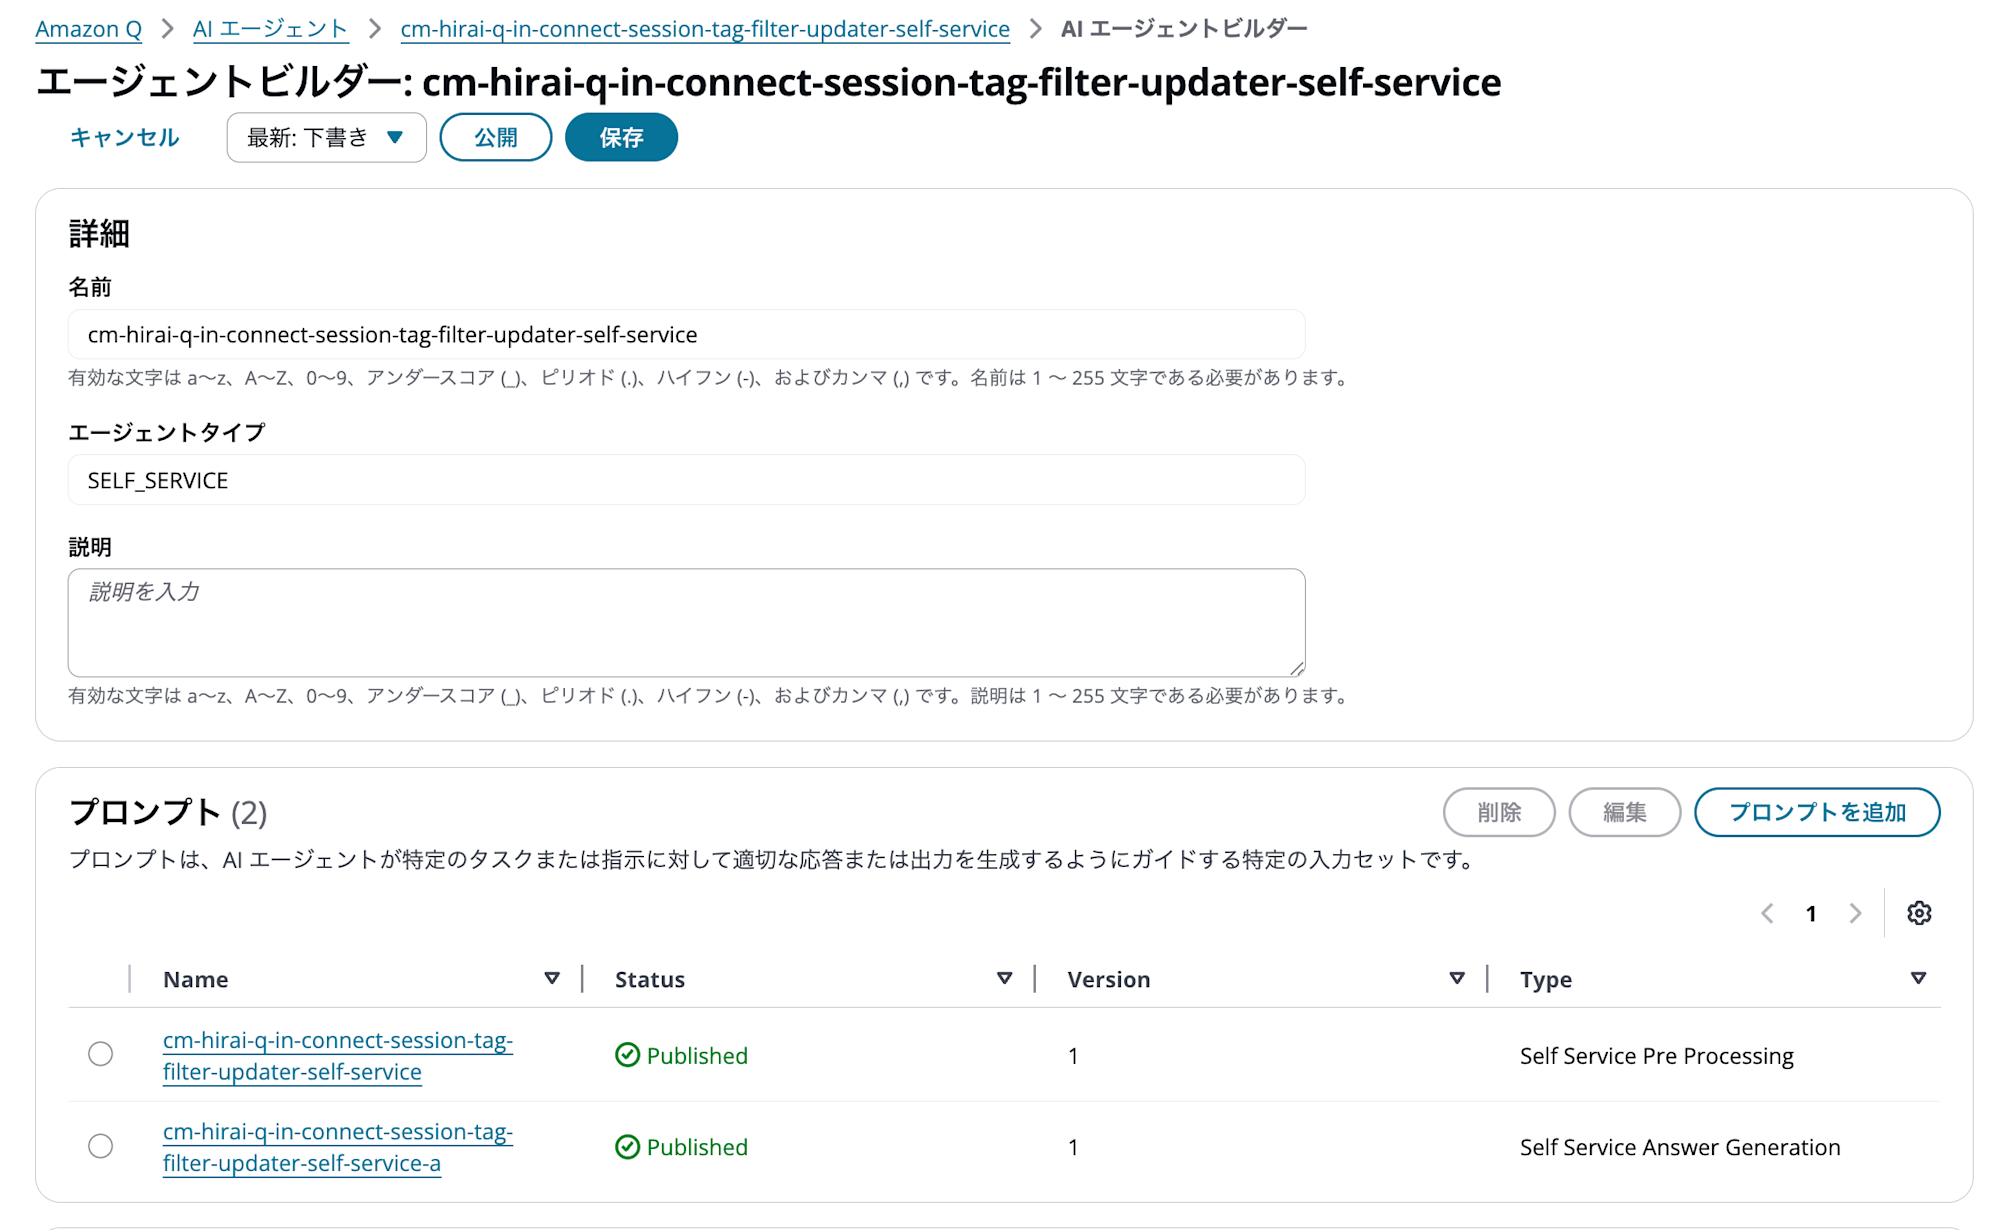Sort by Type column arrow
The image size is (2000, 1230).
click(x=1918, y=978)
